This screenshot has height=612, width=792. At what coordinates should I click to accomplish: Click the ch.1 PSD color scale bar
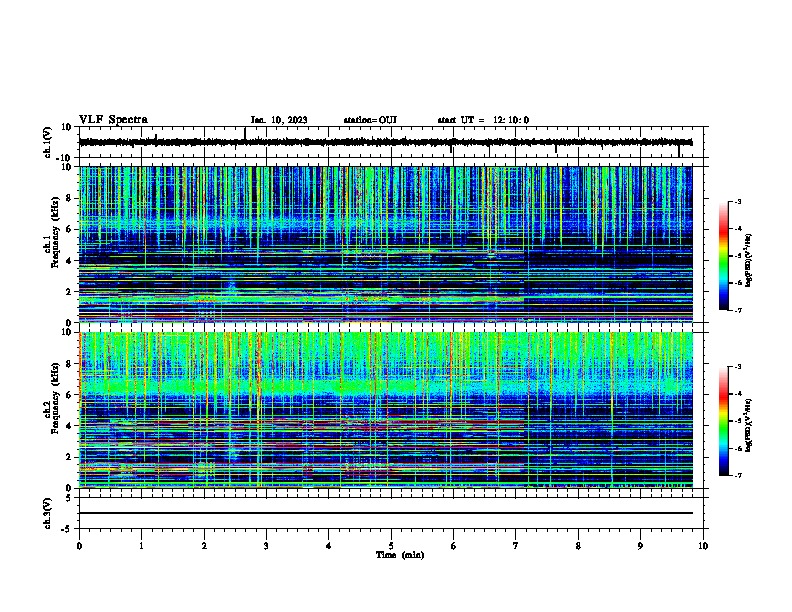pos(723,256)
